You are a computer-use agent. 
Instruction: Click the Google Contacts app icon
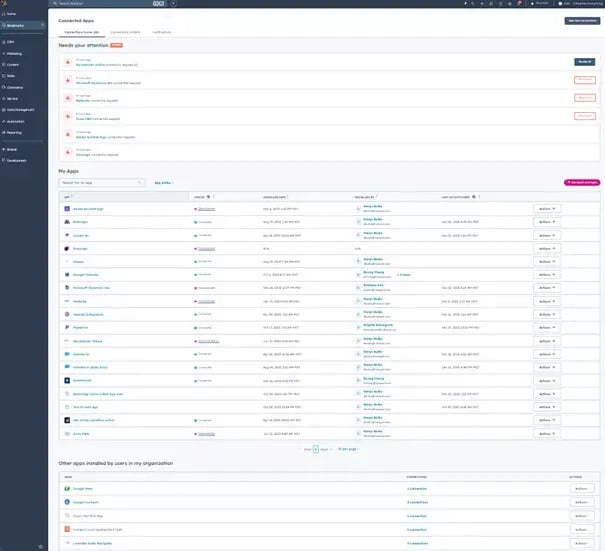[x=67, y=502]
